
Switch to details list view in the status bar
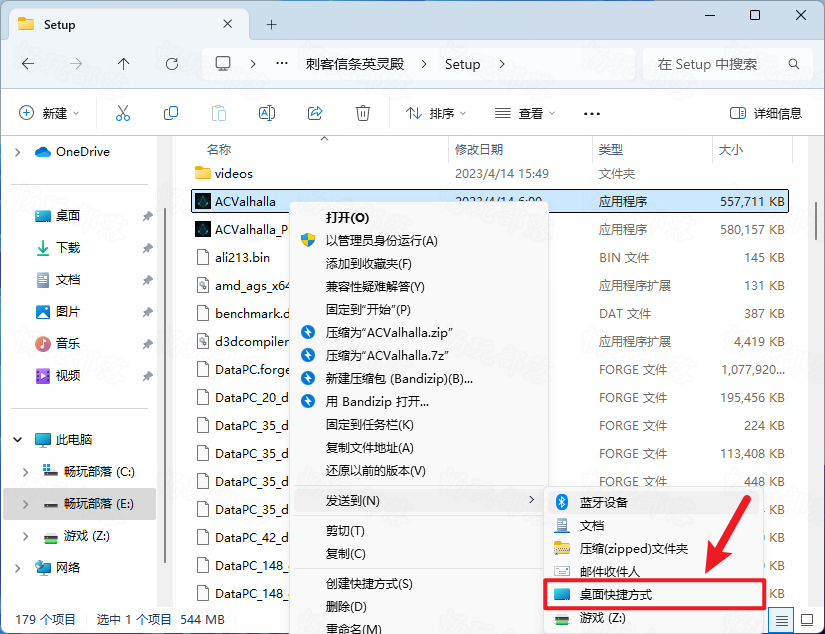tap(781, 620)
